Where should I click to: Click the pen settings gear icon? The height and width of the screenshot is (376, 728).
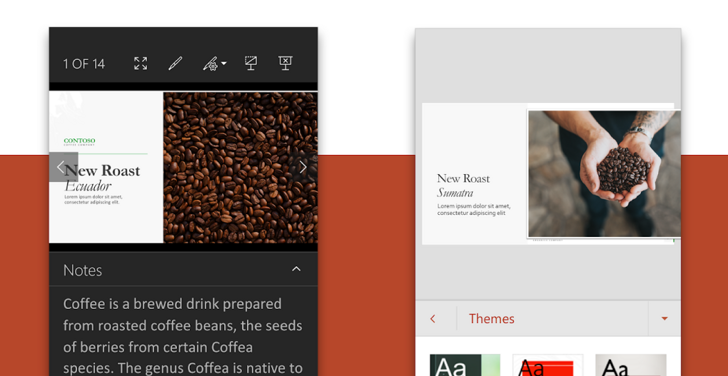pos(211,64)
